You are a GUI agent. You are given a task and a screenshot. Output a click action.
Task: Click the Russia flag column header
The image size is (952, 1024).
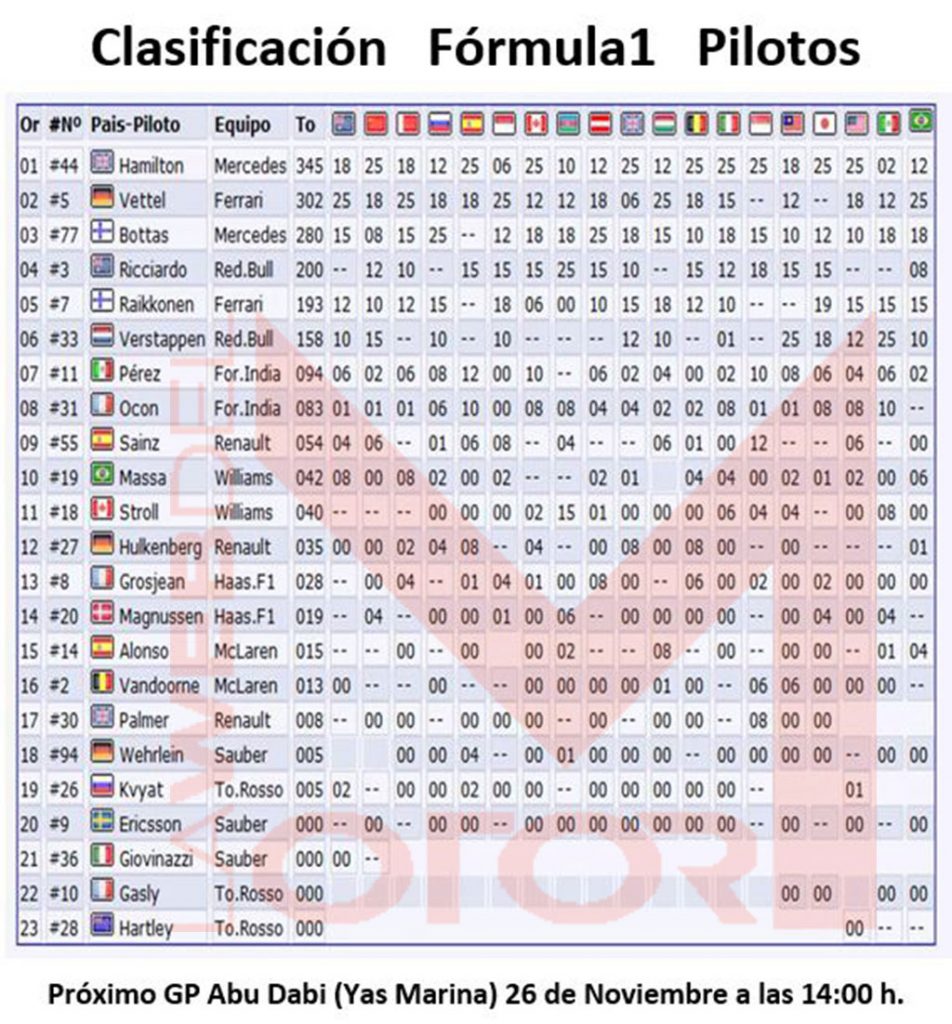[x=439, y=124]
